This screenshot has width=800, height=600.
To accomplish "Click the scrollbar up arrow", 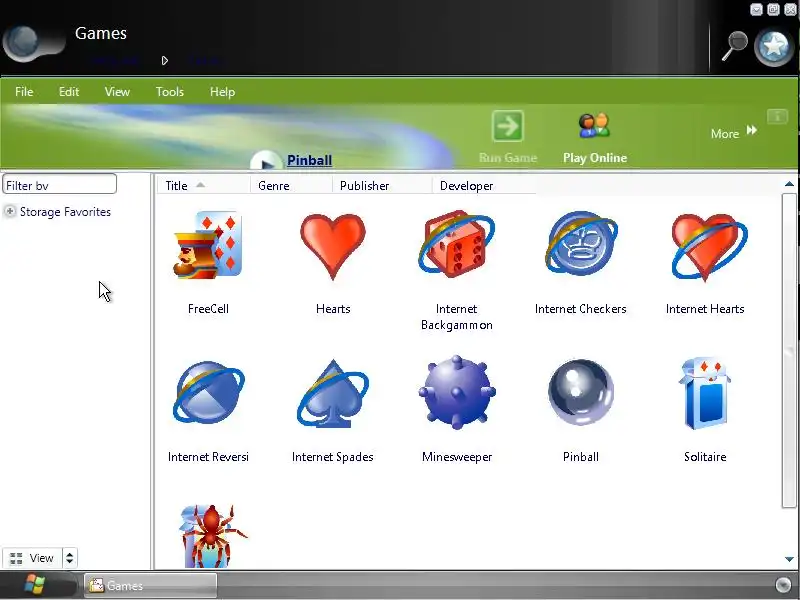I will (x=789, y=184).
